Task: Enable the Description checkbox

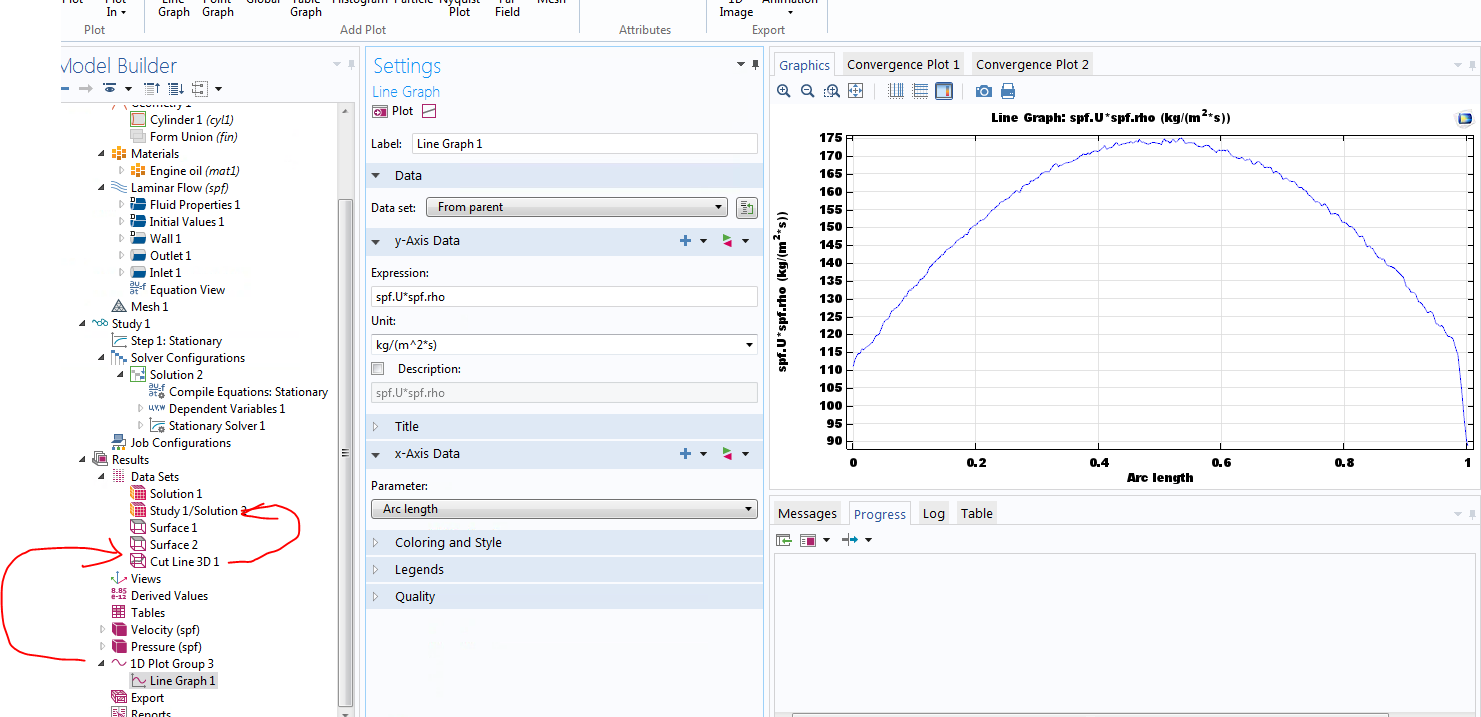Action: [378, 369]
